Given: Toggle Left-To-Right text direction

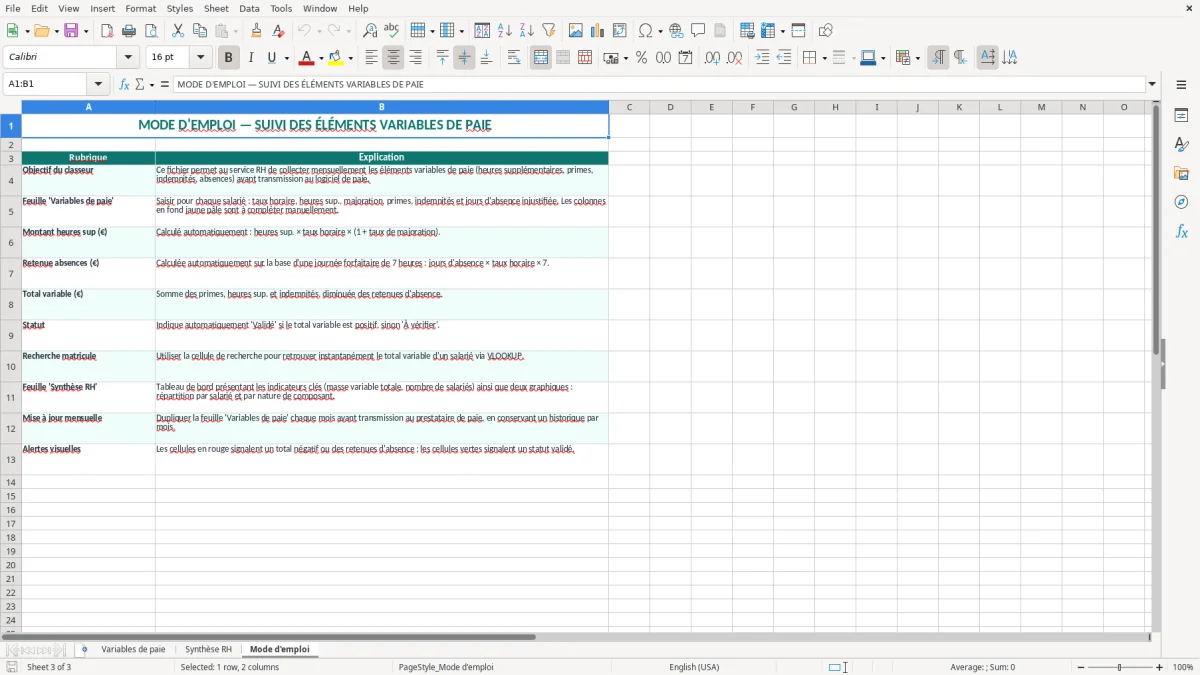Looking at the screenshot, I should 938,58.
